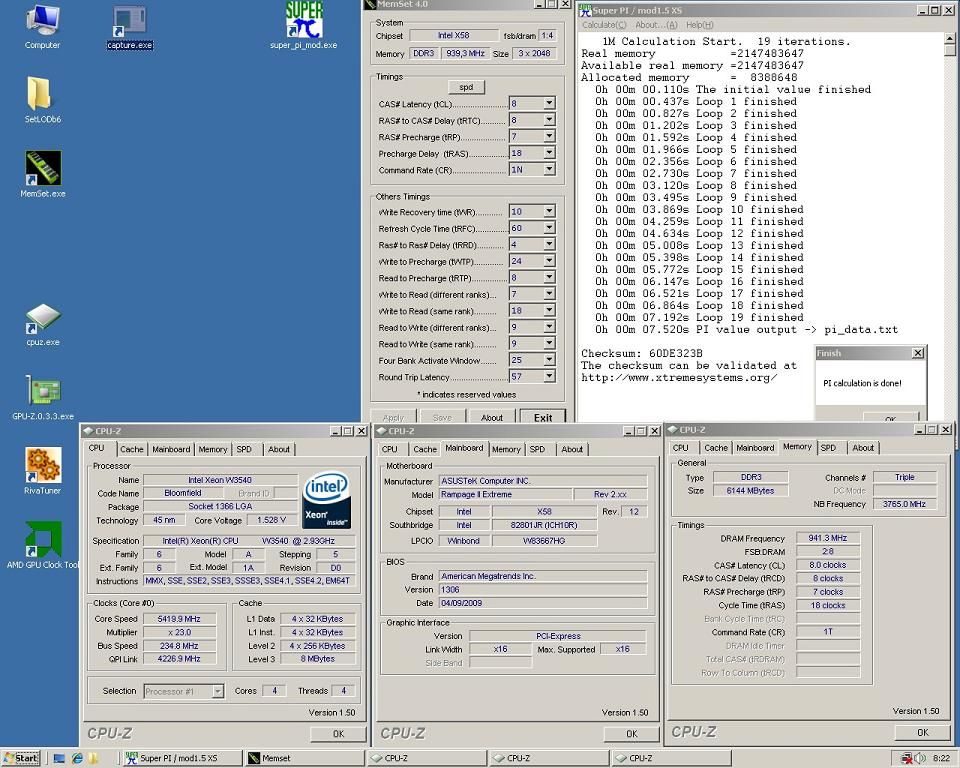Expand RAS# to CAS# Delay dropdown
Screen dimensions: 960x768
549,119
